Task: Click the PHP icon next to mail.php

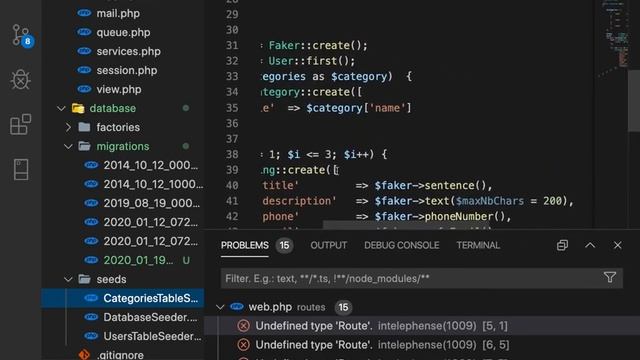Action: 84,13
